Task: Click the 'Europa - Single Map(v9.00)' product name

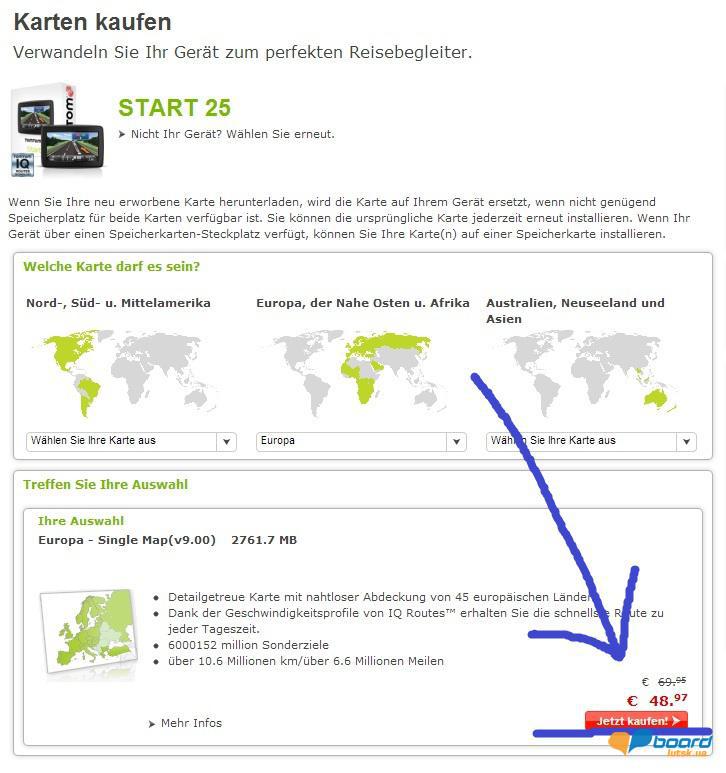Action: pyautogui.click(x=127, y=540)
